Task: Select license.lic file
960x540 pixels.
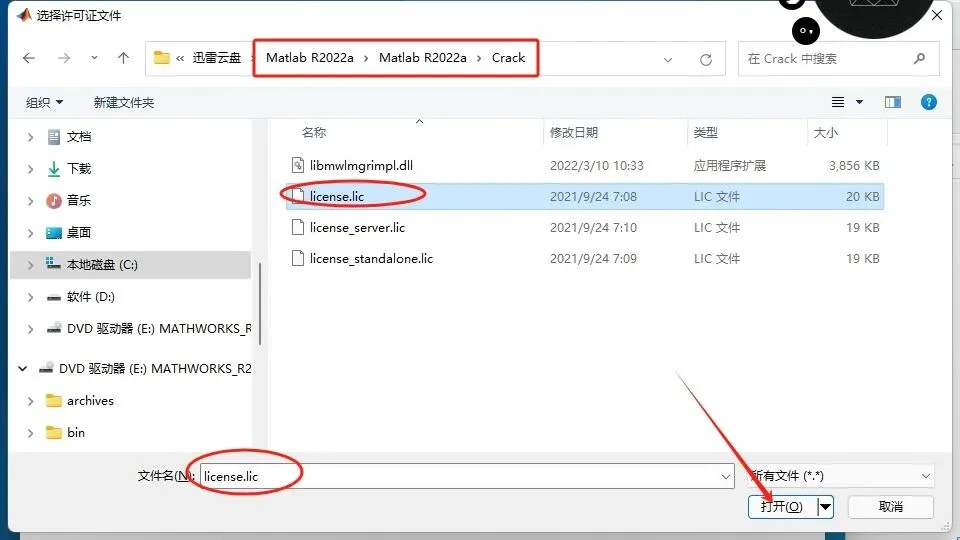Action: tap(585, 197)
